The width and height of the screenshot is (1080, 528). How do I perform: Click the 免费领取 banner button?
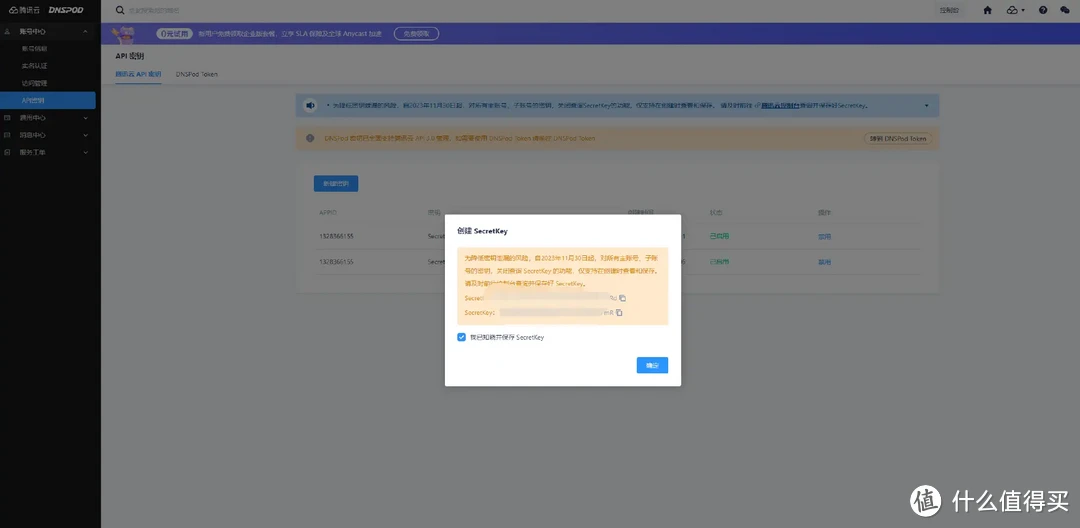(x=416, y=33)
